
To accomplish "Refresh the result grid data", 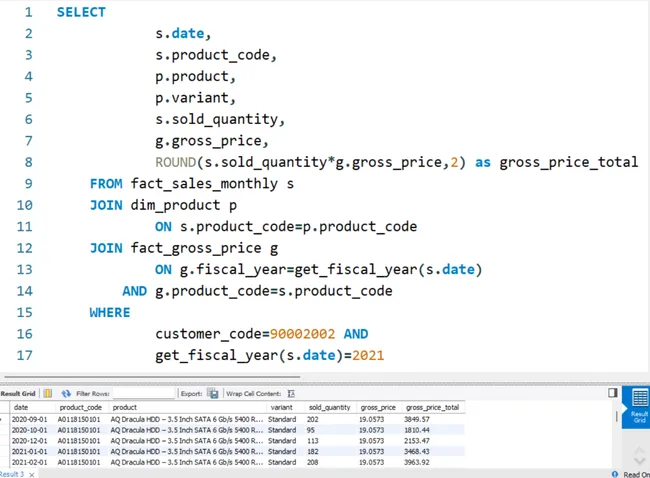I will point(66,393).
